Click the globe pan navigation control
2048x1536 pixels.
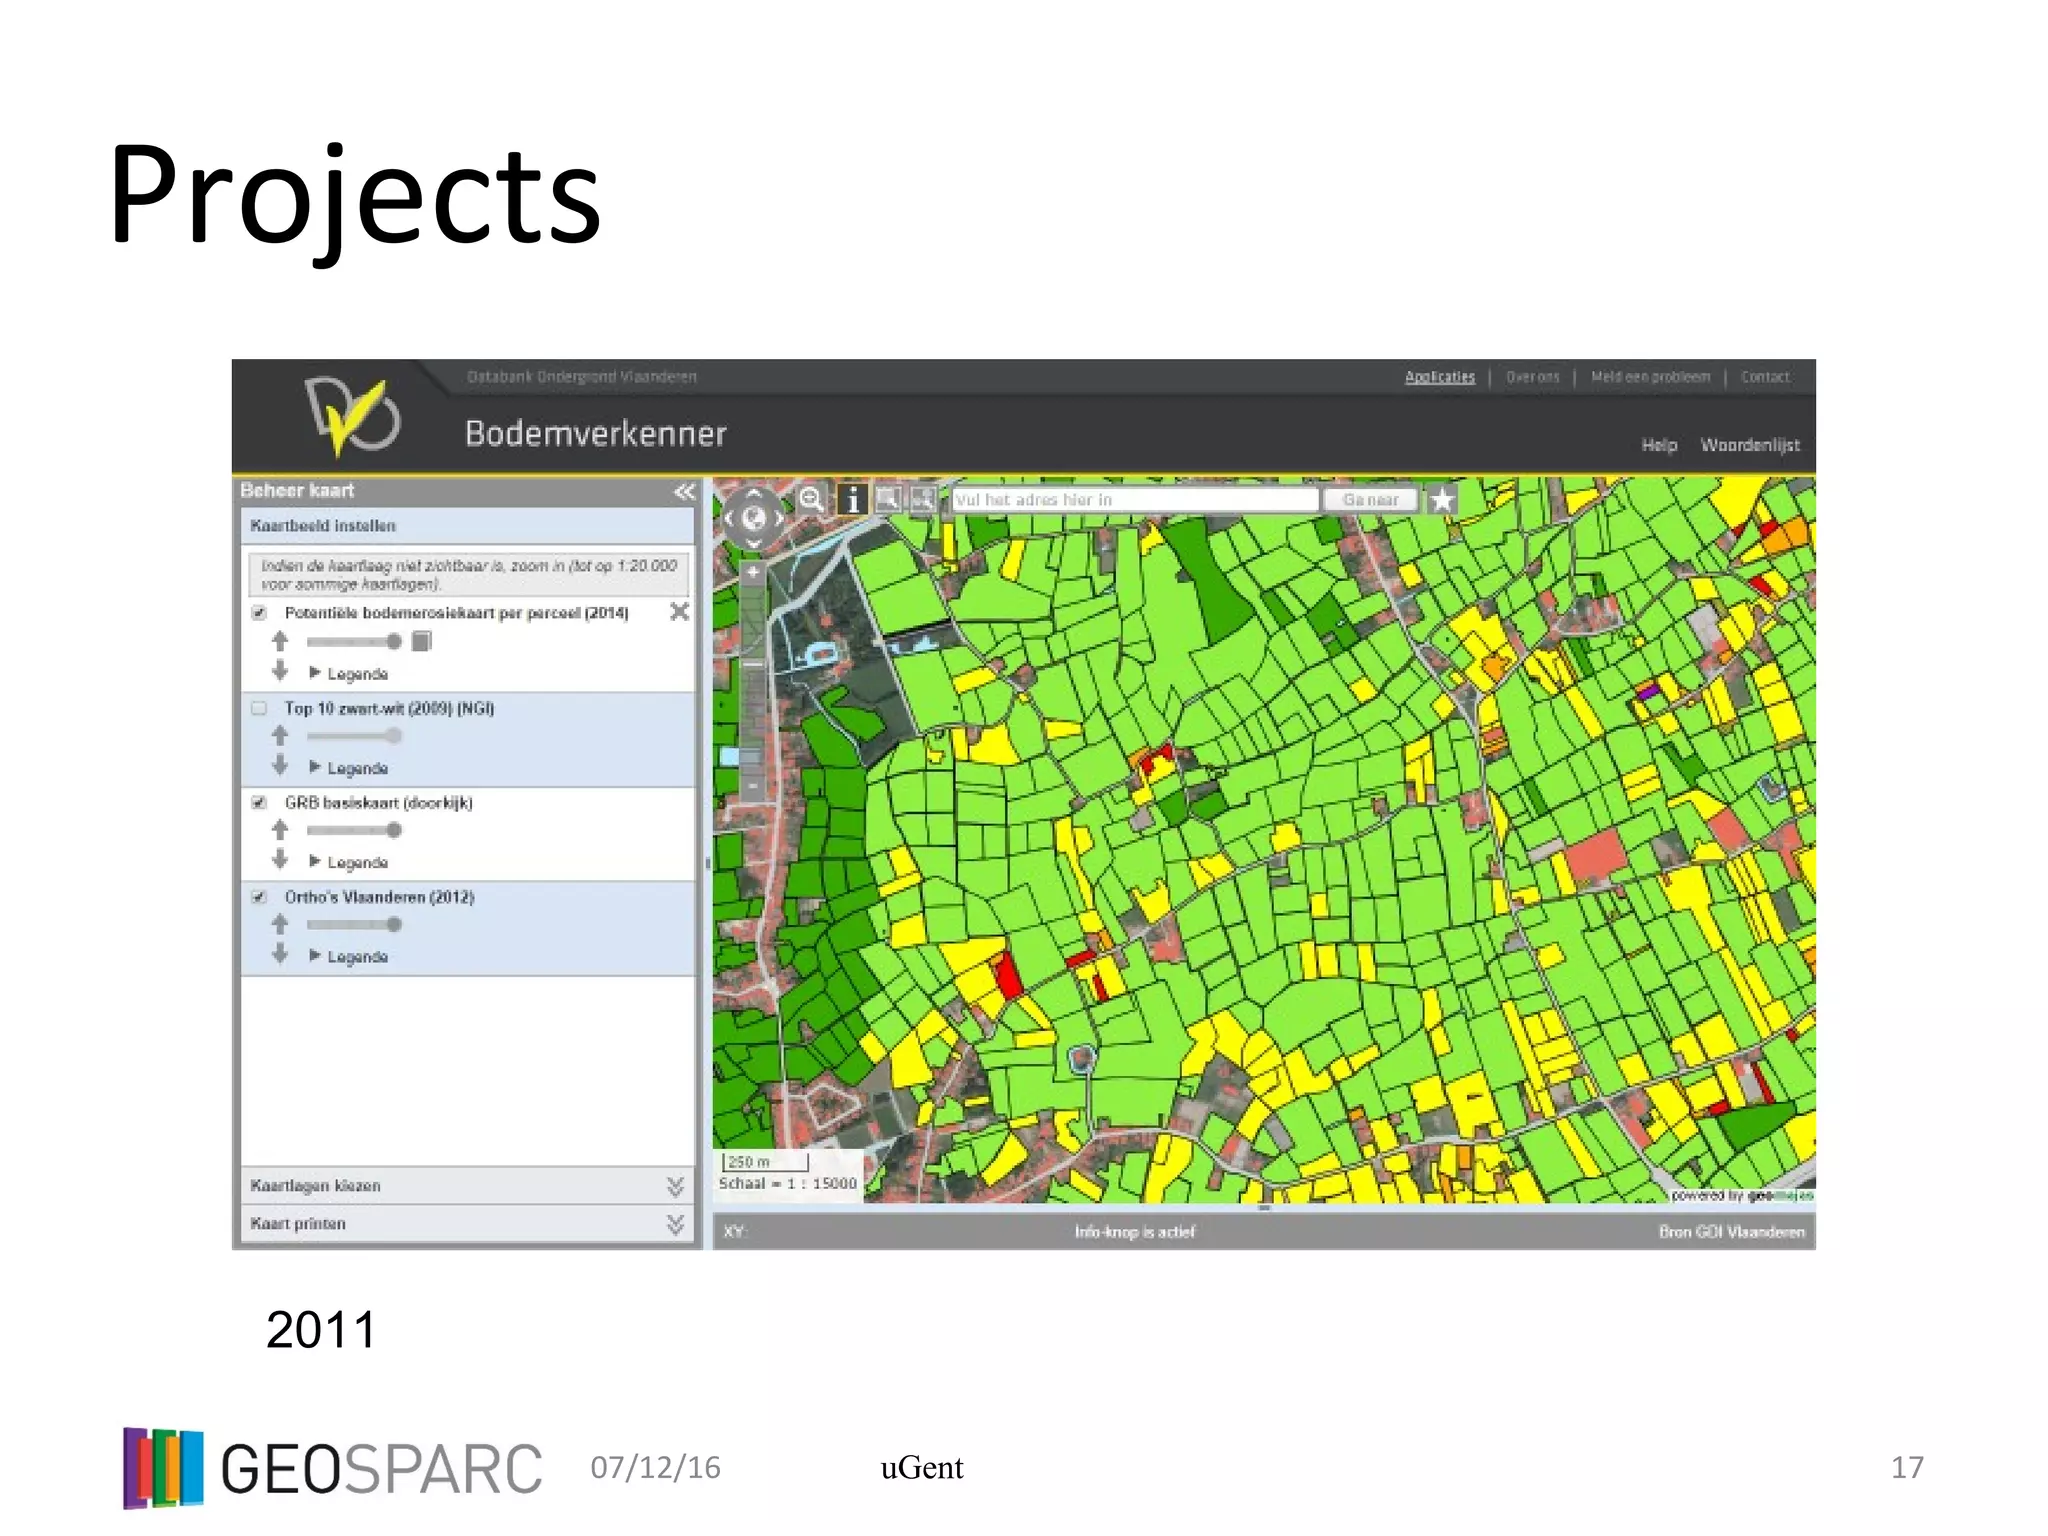pos(753,517)
